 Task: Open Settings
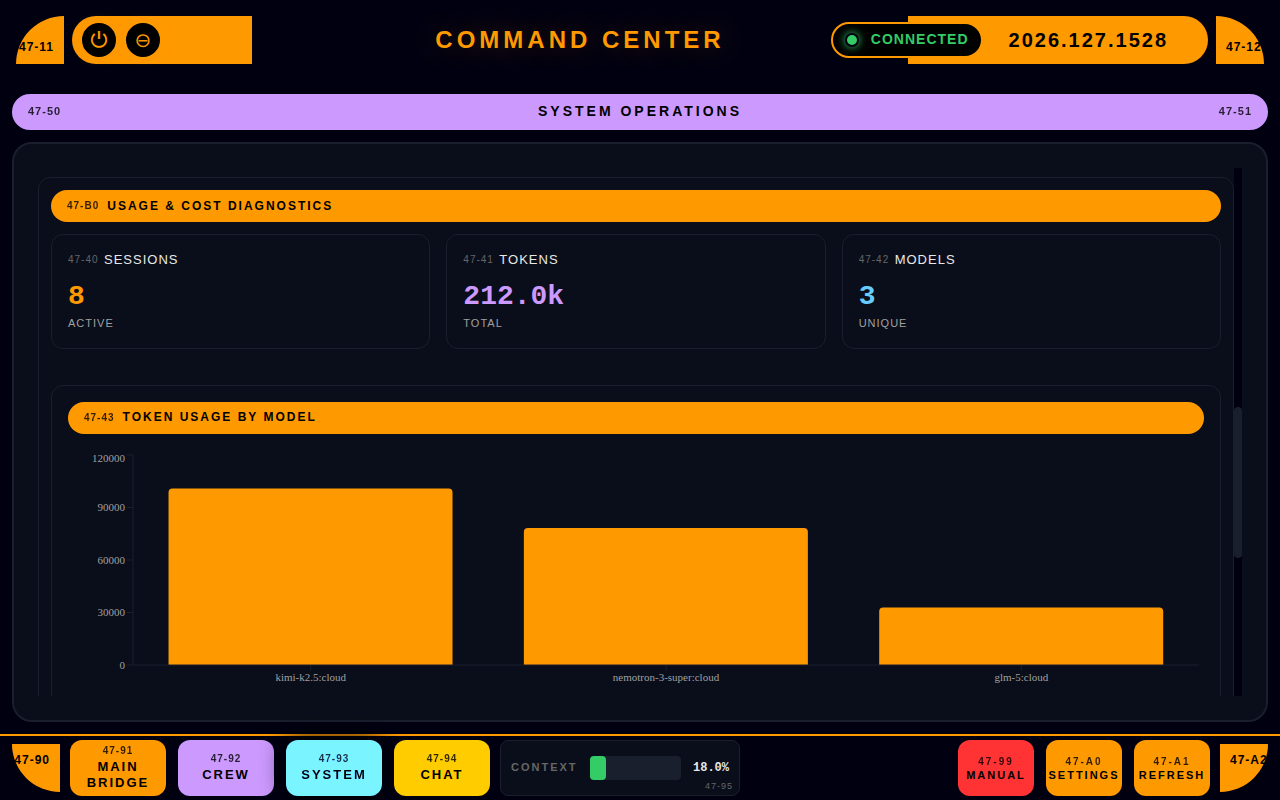coord(1084,768)
